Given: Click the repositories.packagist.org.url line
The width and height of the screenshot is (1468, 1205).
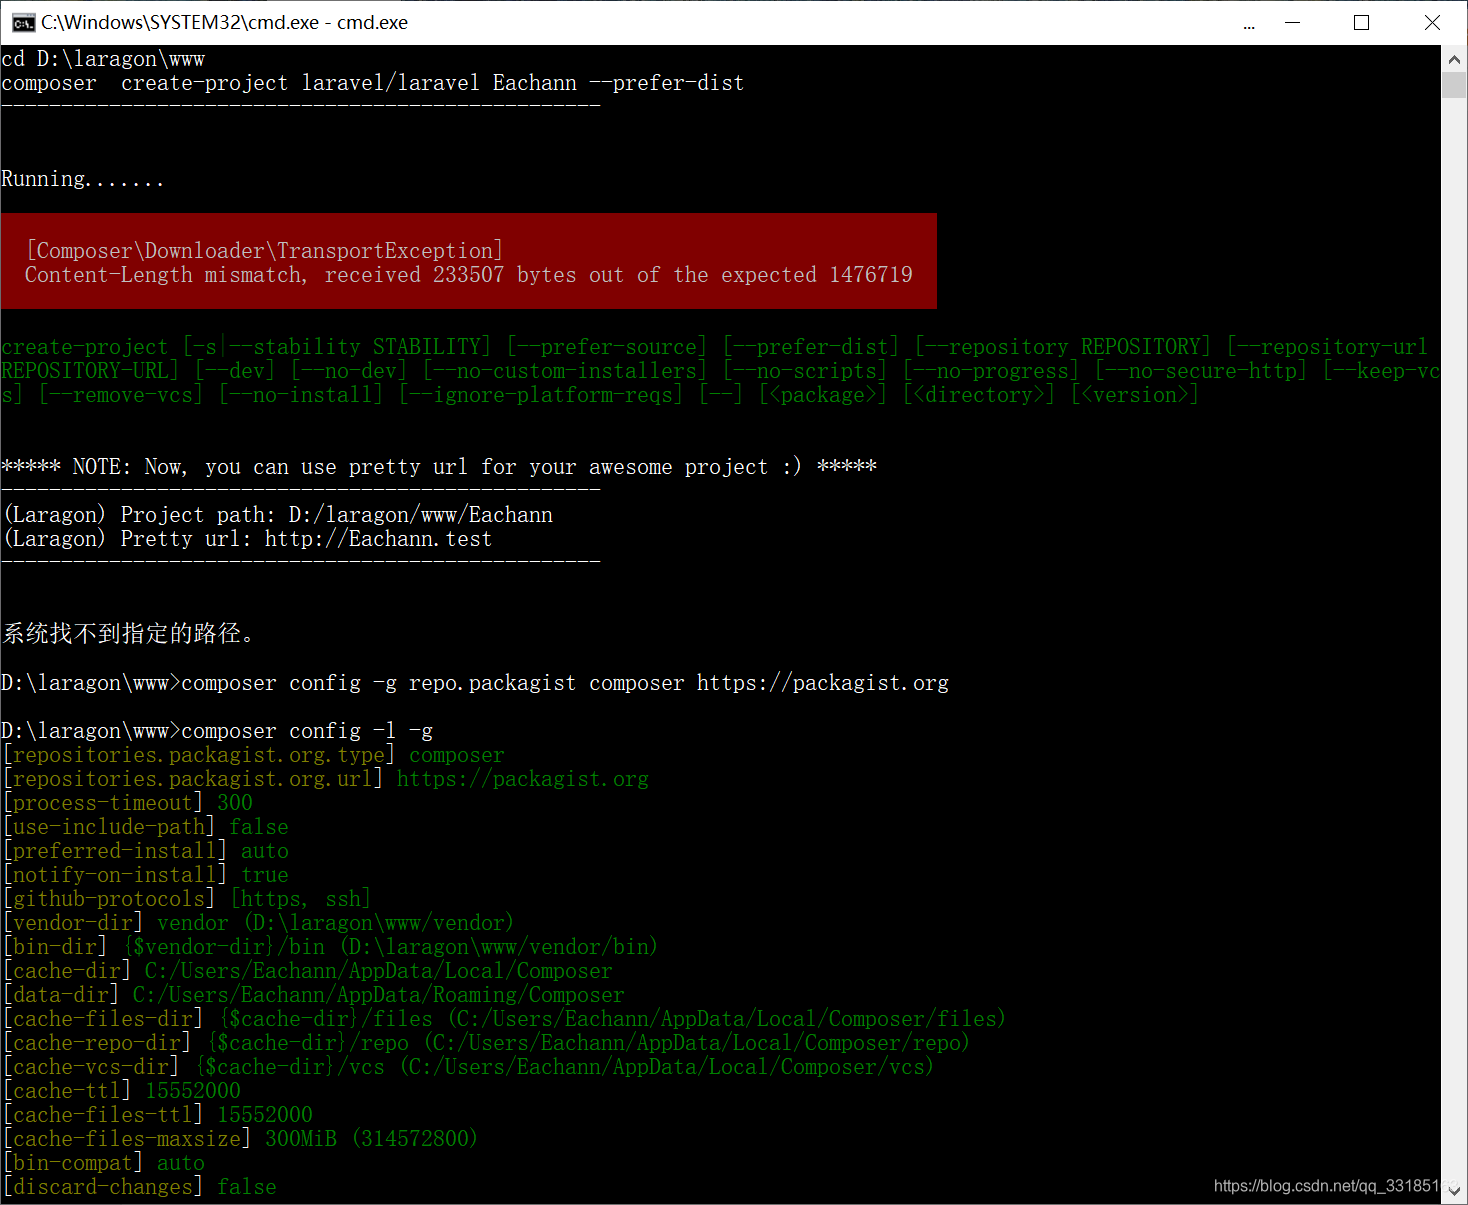Looking at the screenshot, I should pyautogui.click(x=326, y=779).
